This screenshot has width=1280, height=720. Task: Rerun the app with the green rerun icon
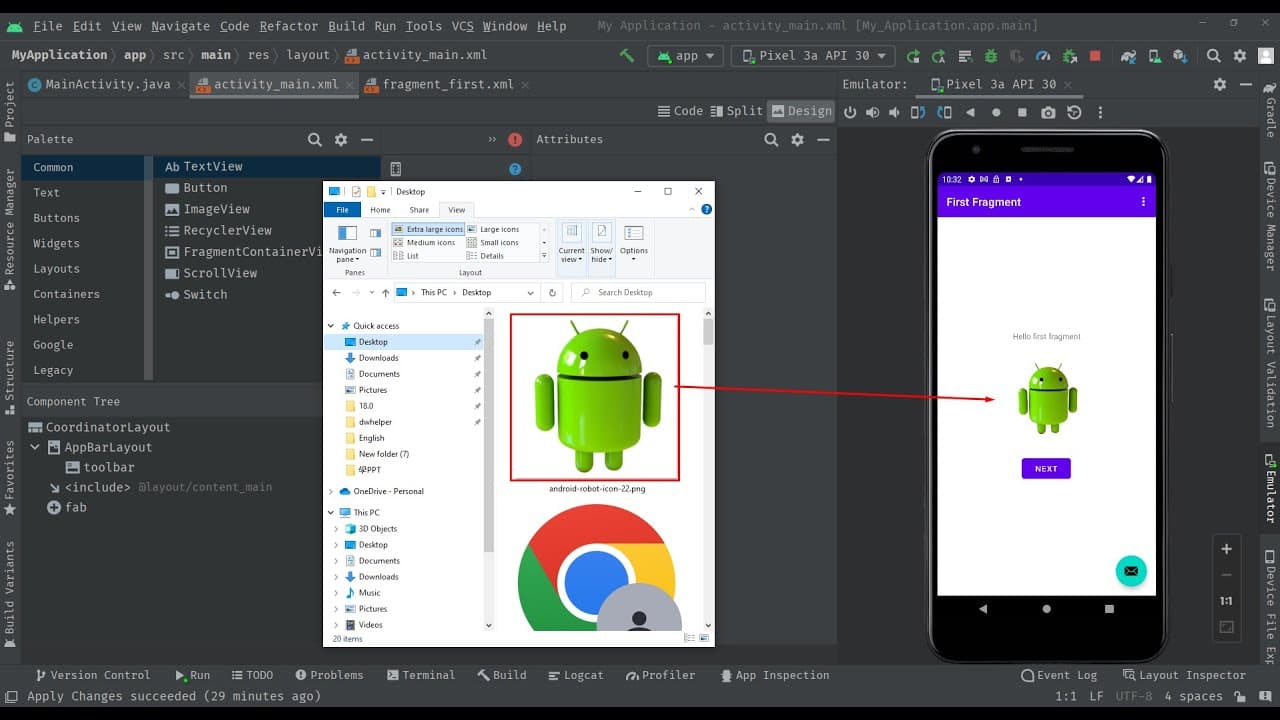913,56
